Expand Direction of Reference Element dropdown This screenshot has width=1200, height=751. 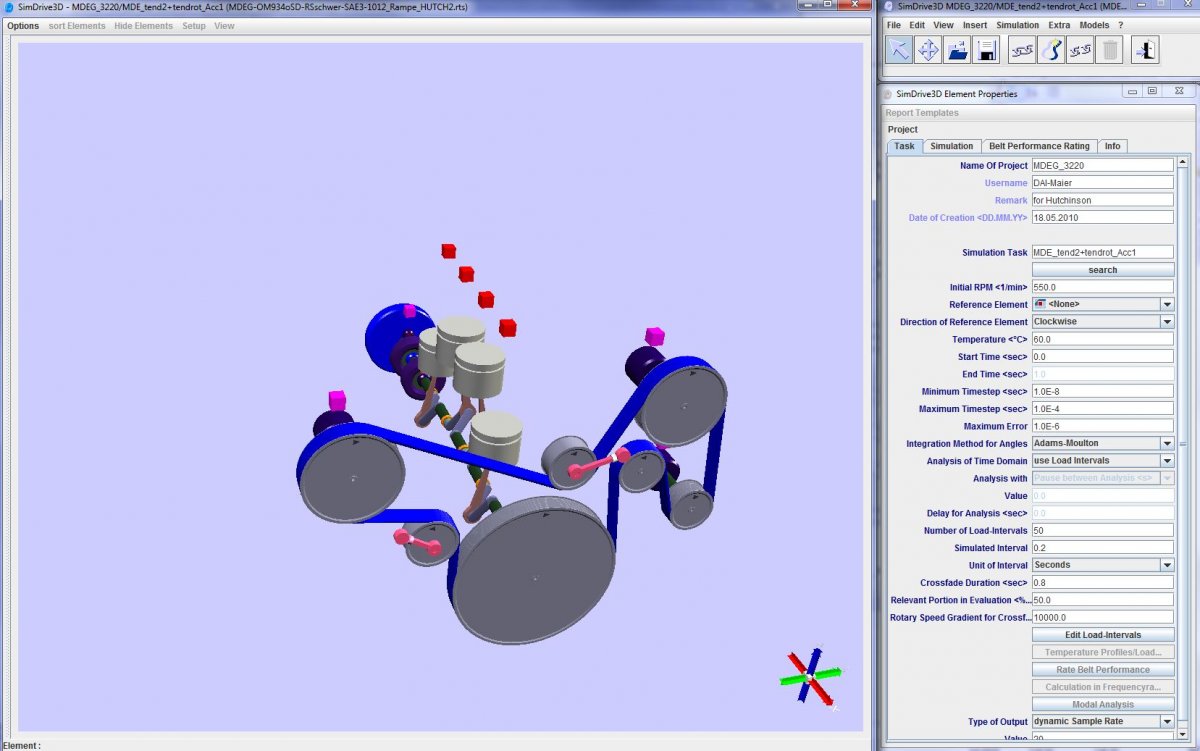1167,322
